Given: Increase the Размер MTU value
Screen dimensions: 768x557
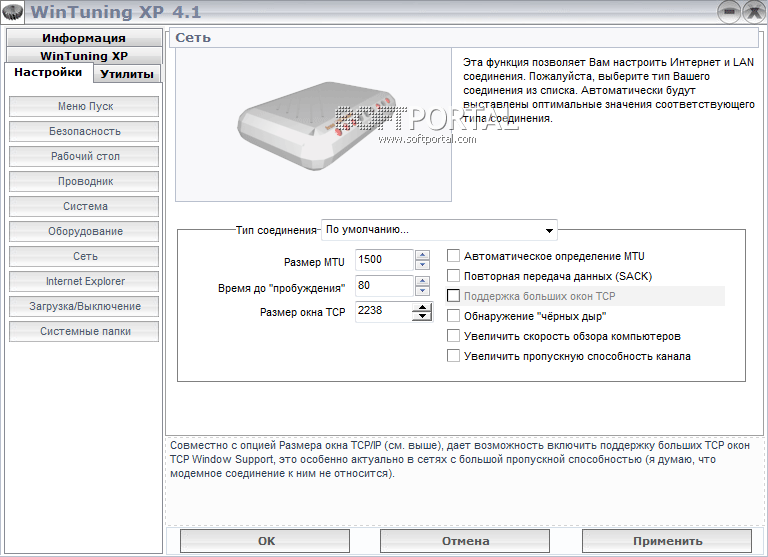Looking at the screenshot, I should 422,255.
